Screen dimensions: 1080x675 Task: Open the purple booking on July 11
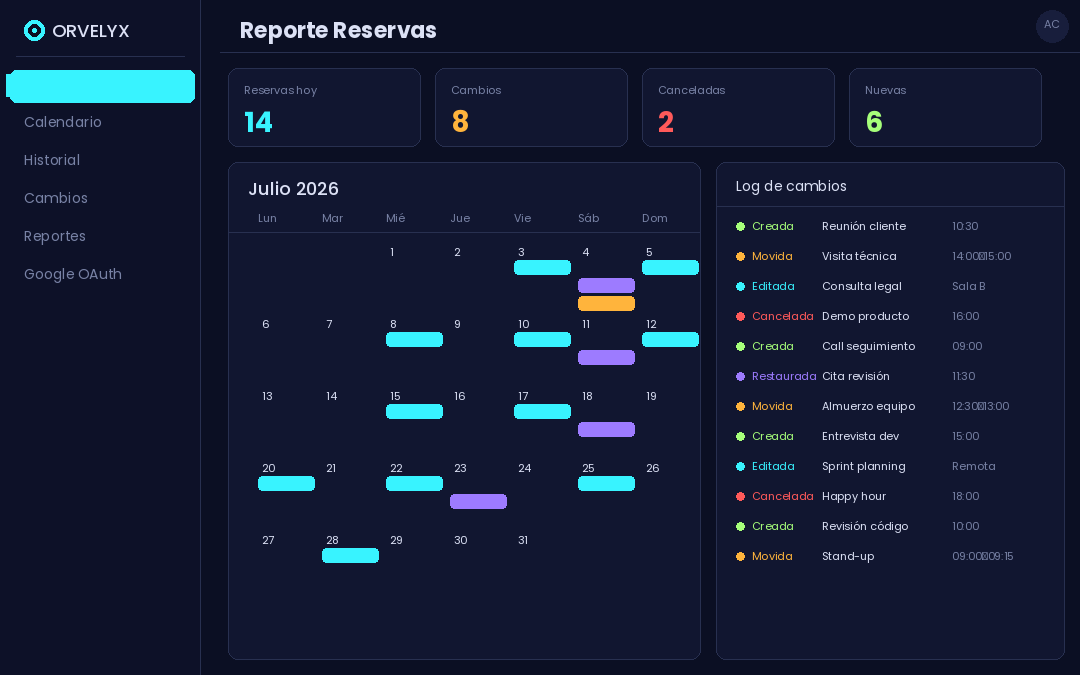tap(606, 357)
